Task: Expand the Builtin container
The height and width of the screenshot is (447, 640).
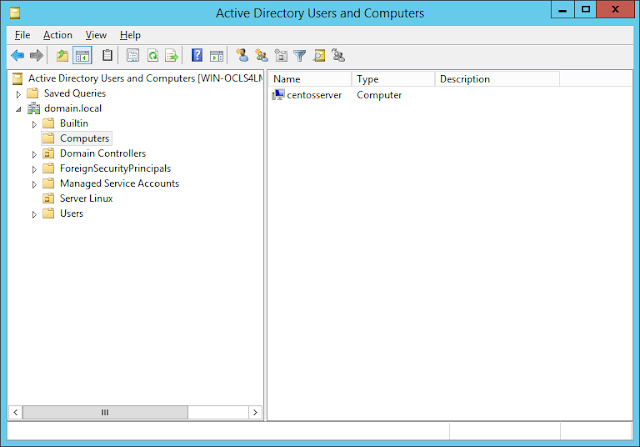Action: coord(34,124)
